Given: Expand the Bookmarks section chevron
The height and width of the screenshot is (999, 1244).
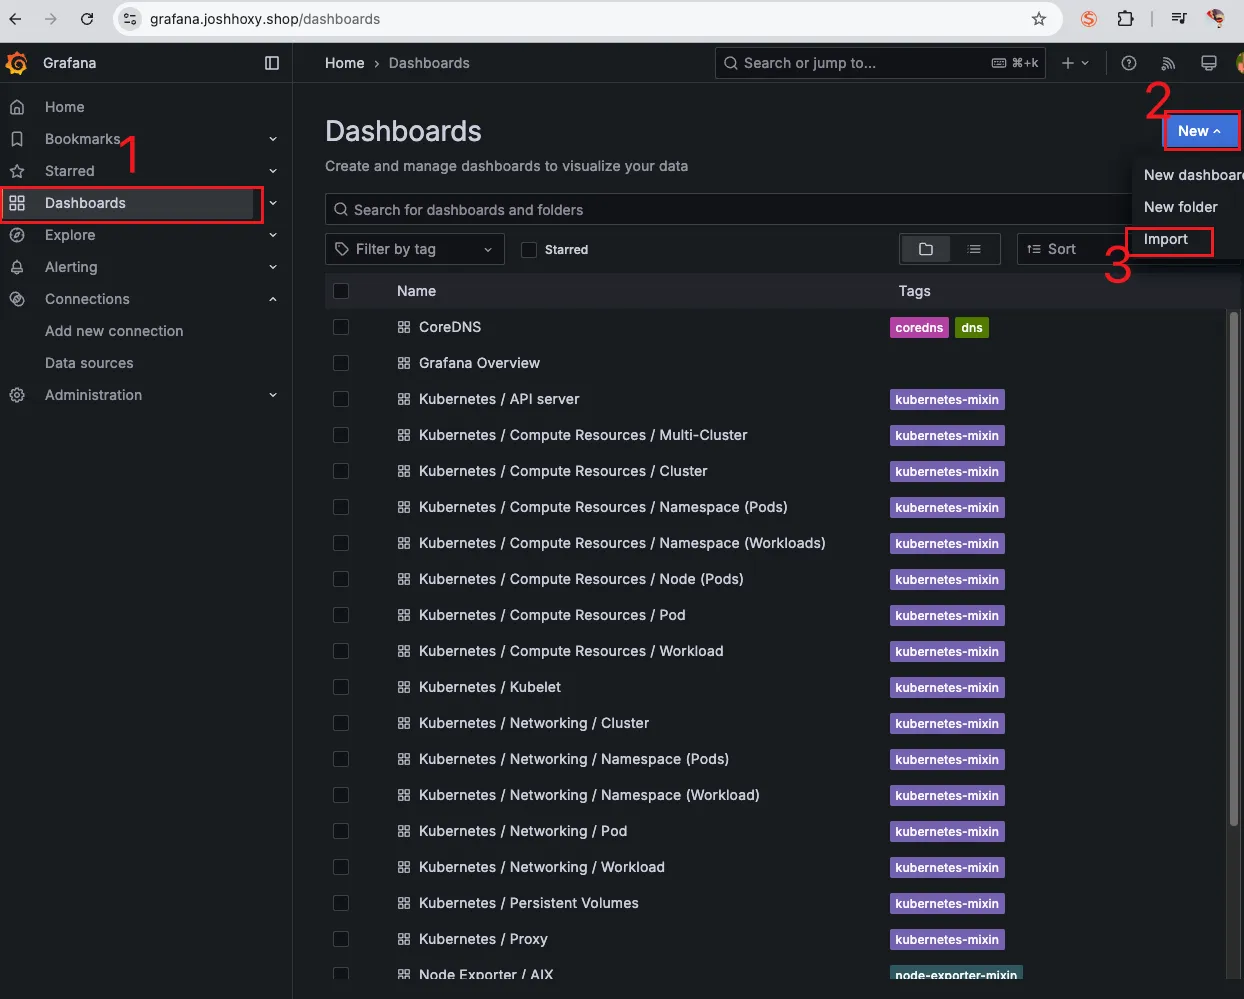Looking at the screenshot, I should pos(273,139).
